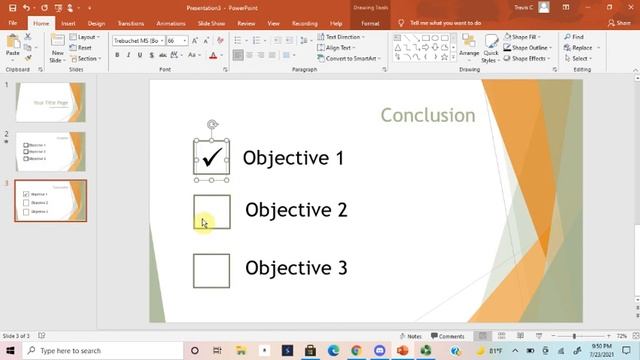The height and width of the screenshot is (360, 640).
Task: Open the File menu
Action: click(13, 23)
